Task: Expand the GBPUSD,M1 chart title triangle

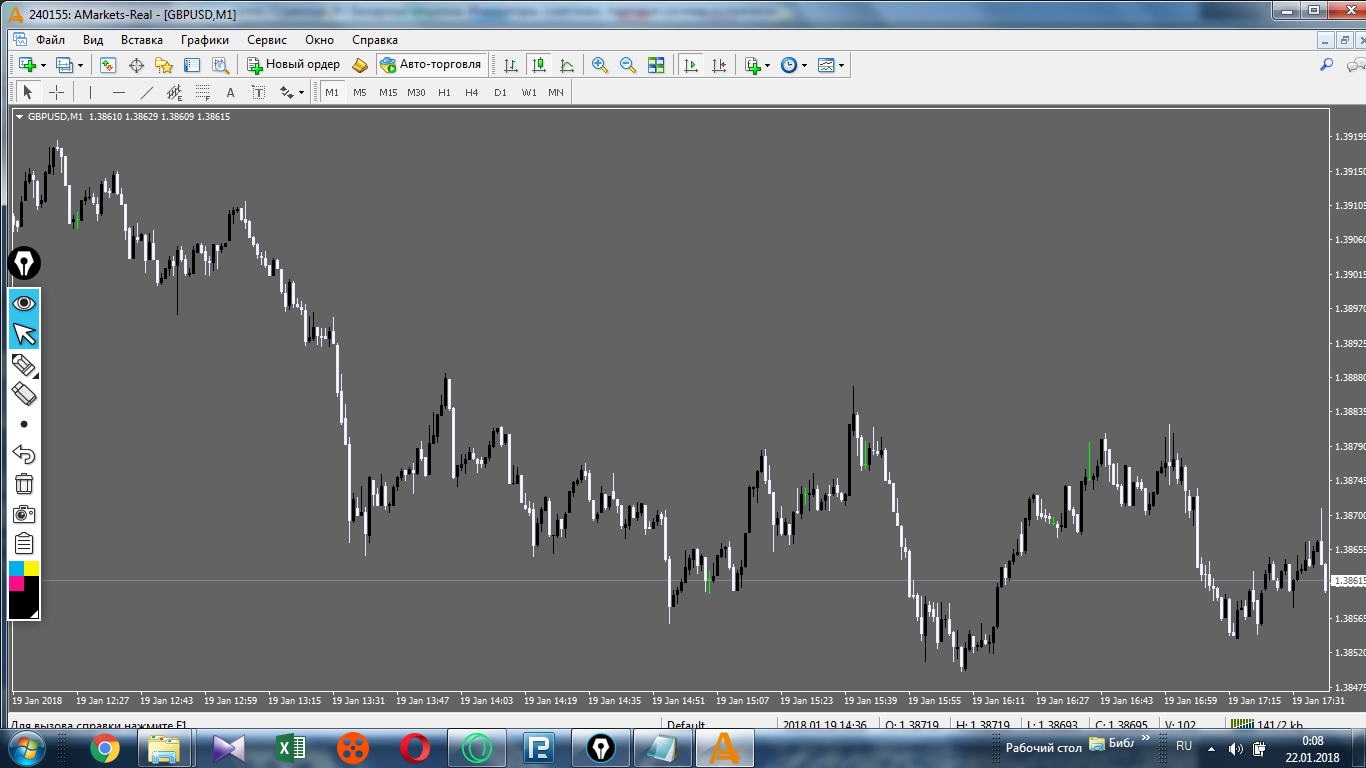Action: tap(19, 117)
